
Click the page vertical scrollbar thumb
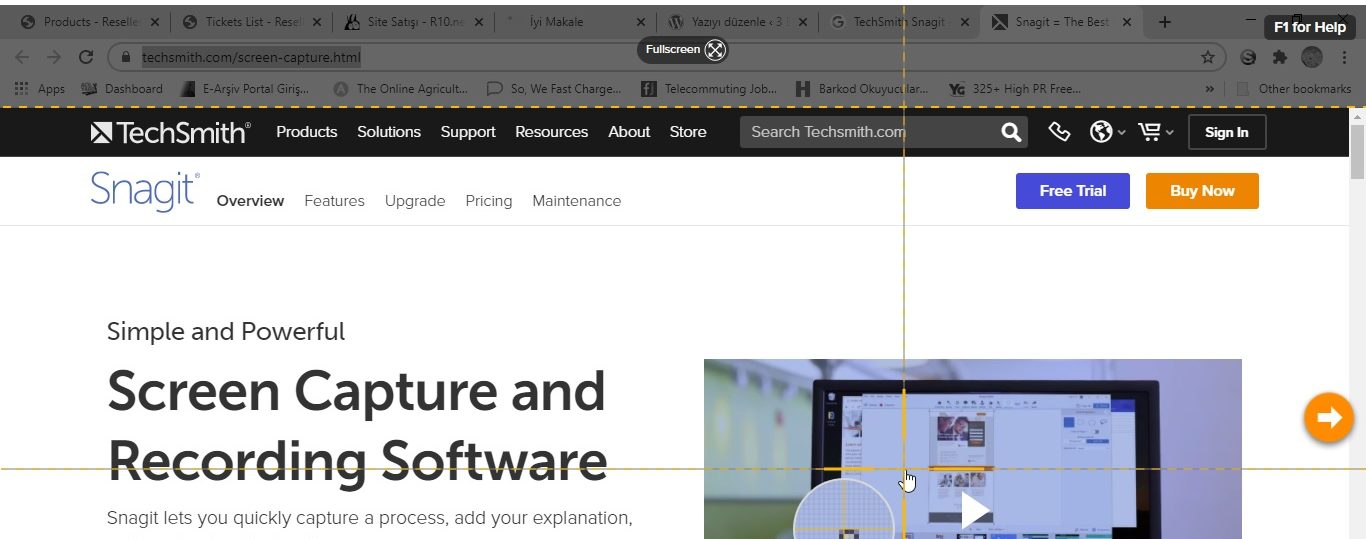tap(1357, 152)
